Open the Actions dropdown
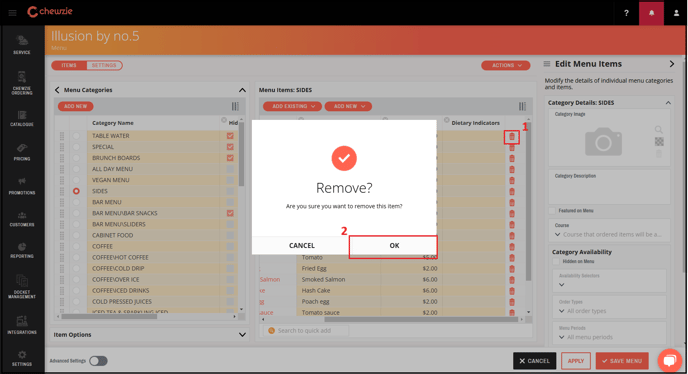This screenshot has width=688, height=374. [x=506, y=65]
